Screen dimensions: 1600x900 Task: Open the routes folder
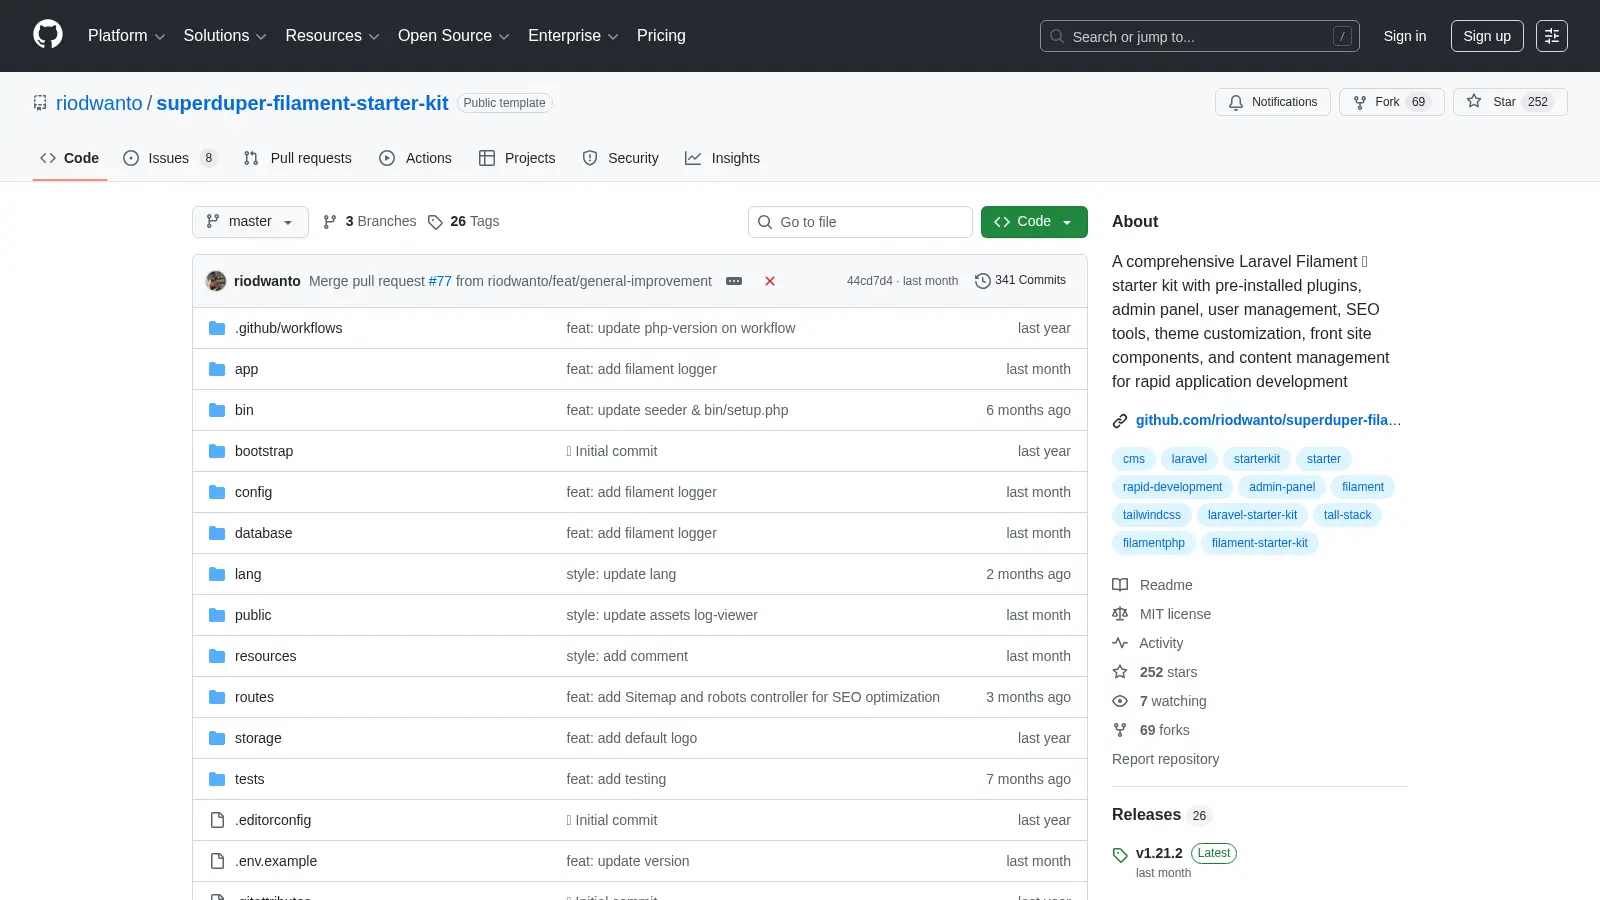coord(254,697)
